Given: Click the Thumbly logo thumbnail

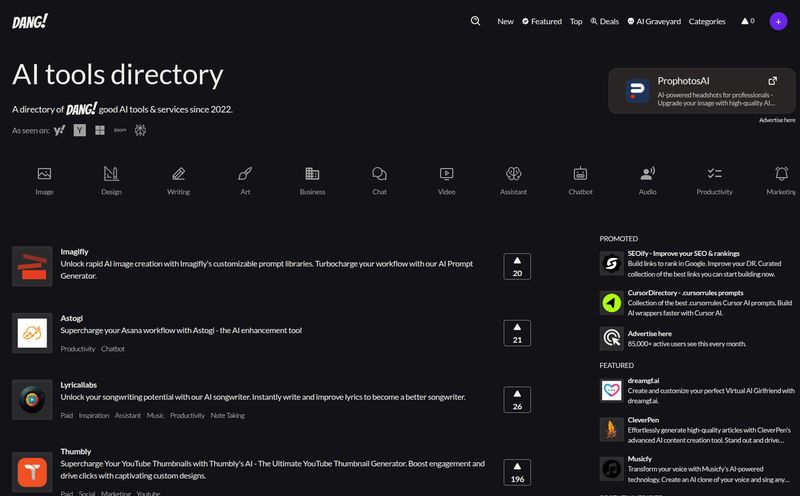Looking at the screenshot, I should [x=32, y=472].
